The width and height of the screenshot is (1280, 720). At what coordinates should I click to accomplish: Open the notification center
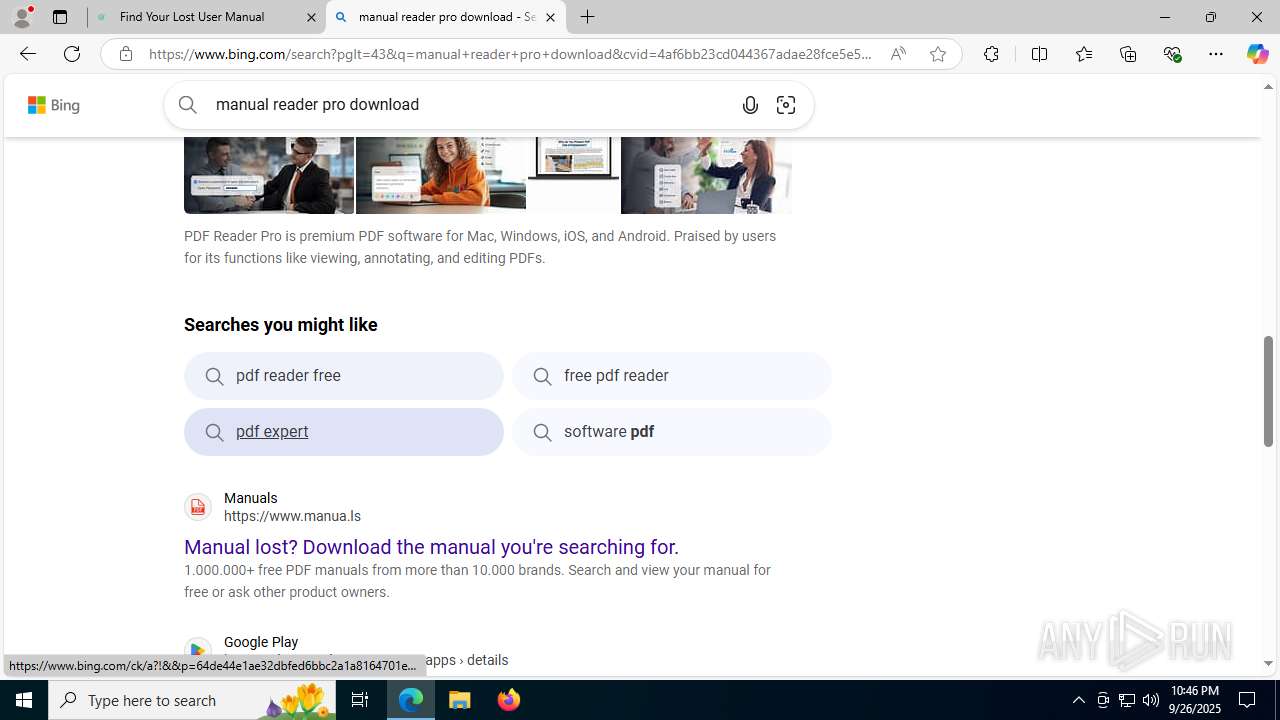[x=1248, y=700]
